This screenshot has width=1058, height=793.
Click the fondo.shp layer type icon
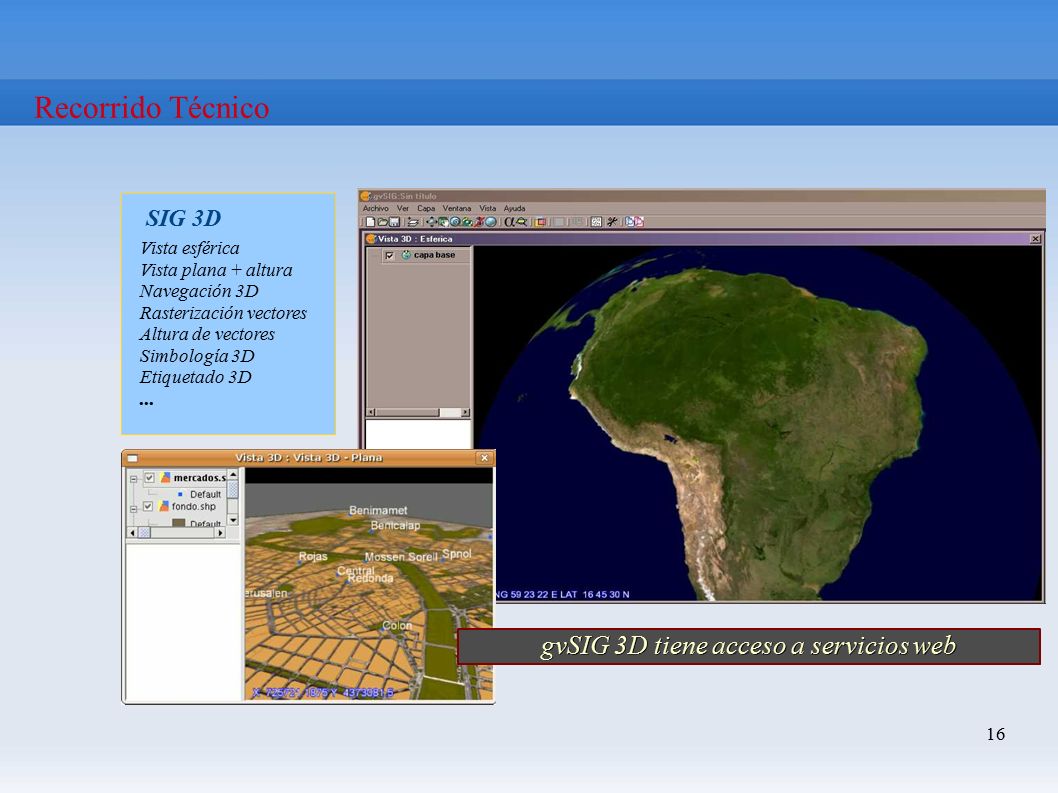[164, 506]
